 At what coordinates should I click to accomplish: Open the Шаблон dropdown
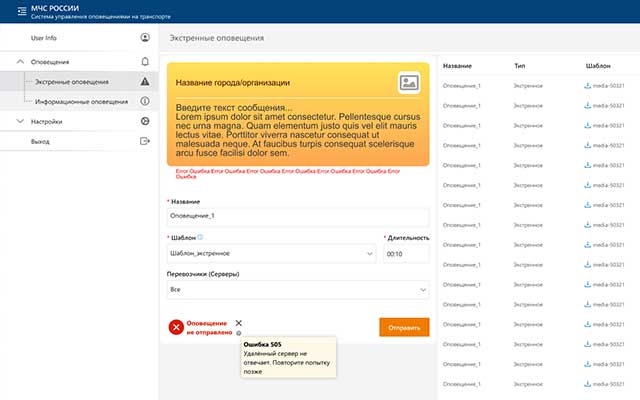271,253
